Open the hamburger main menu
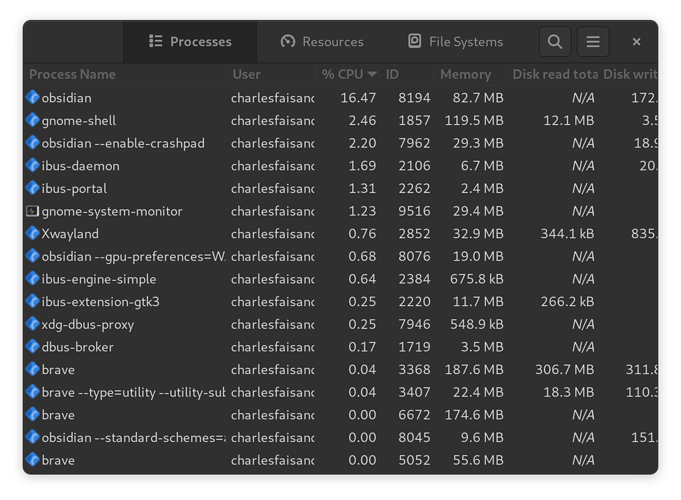The height and width of the screenshot is (500, 681). [x=593, y=42]
